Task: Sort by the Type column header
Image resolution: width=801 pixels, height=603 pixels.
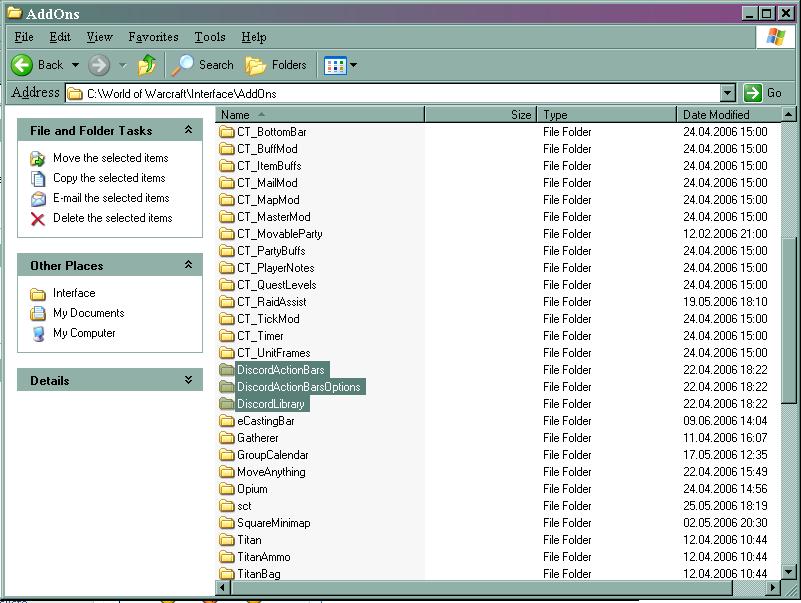Action: point(607,114)
